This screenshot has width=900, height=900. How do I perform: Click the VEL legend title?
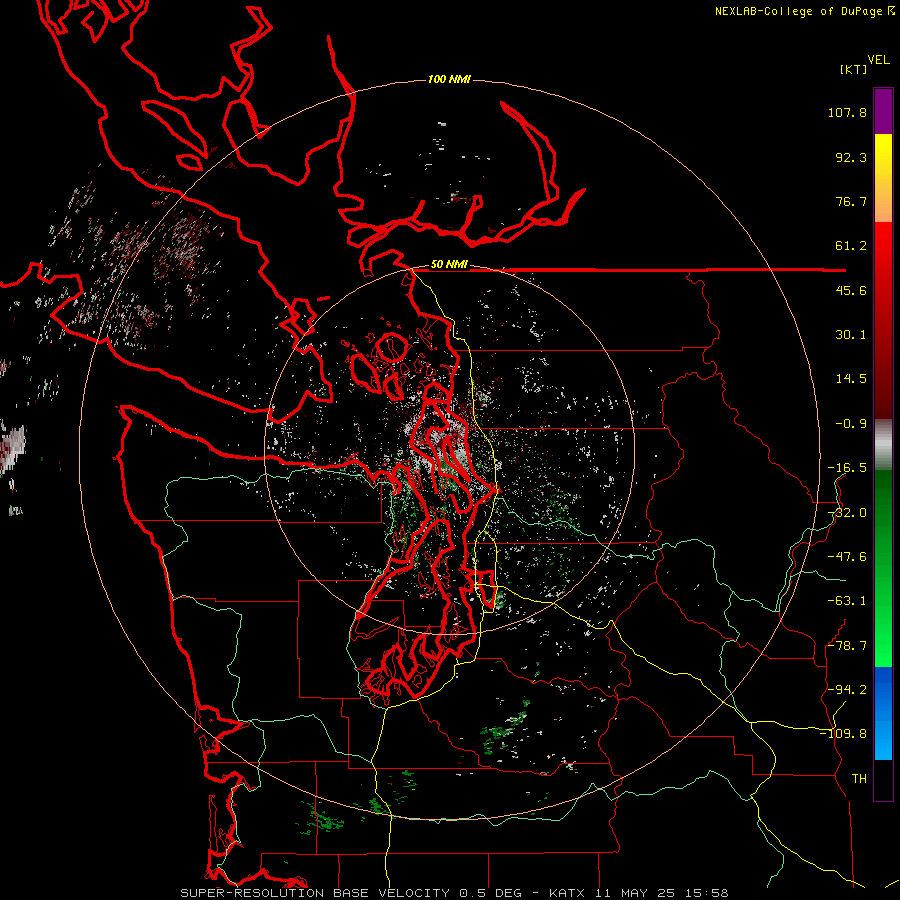click(879, 60)
